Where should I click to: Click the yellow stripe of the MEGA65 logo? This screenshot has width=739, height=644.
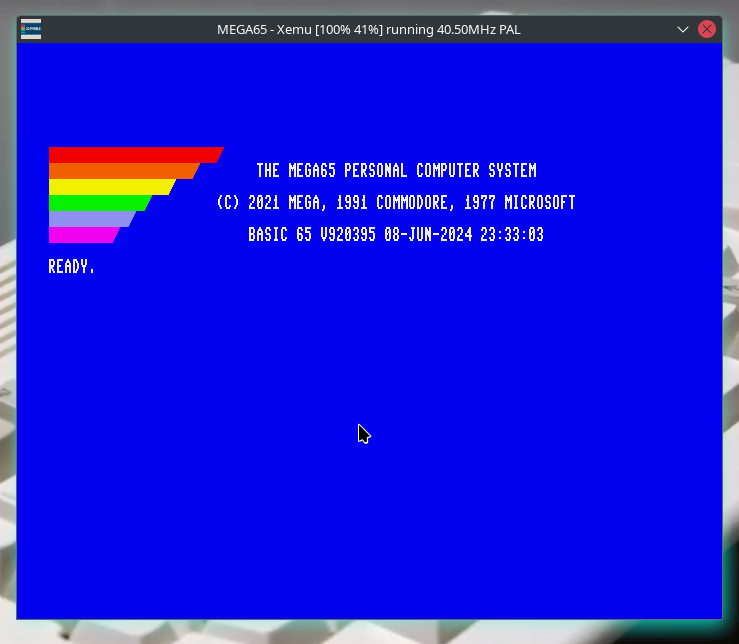(109, 187)
